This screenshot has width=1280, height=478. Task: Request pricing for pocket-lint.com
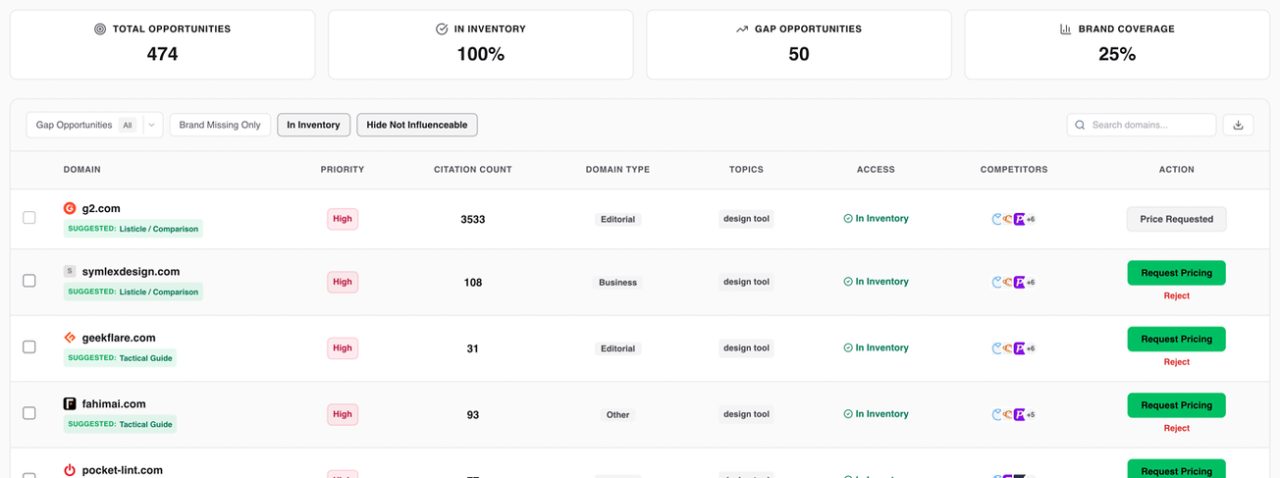click(x=1176, y=469)
